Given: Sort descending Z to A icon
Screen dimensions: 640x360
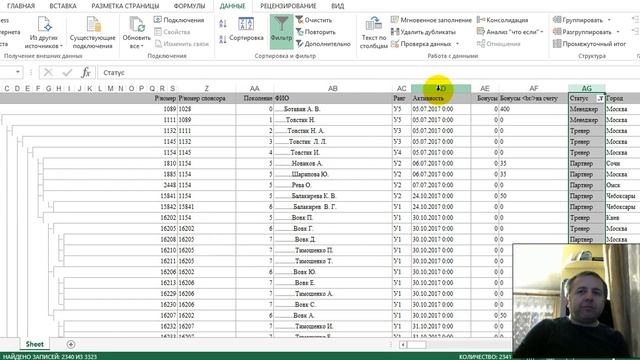Looking at the screenshot, I should 223,40.
